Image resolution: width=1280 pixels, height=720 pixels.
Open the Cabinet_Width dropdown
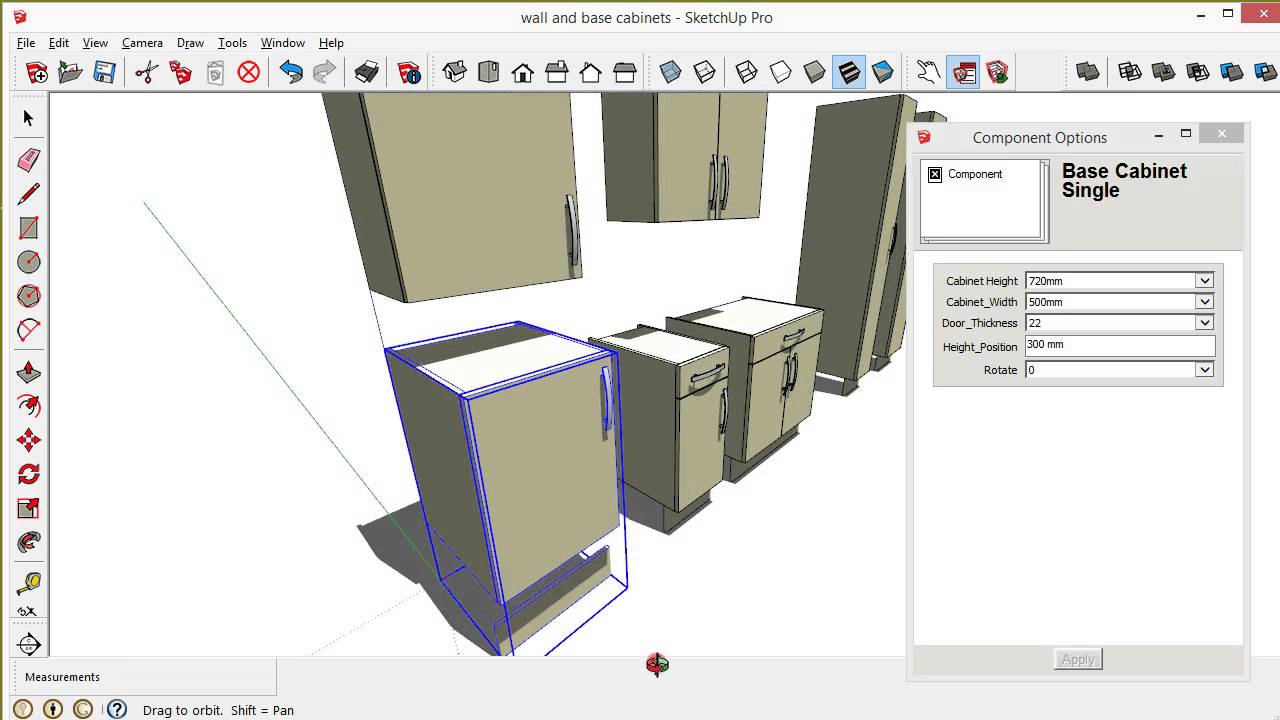pyautogui.click(x=1204, y=302)
